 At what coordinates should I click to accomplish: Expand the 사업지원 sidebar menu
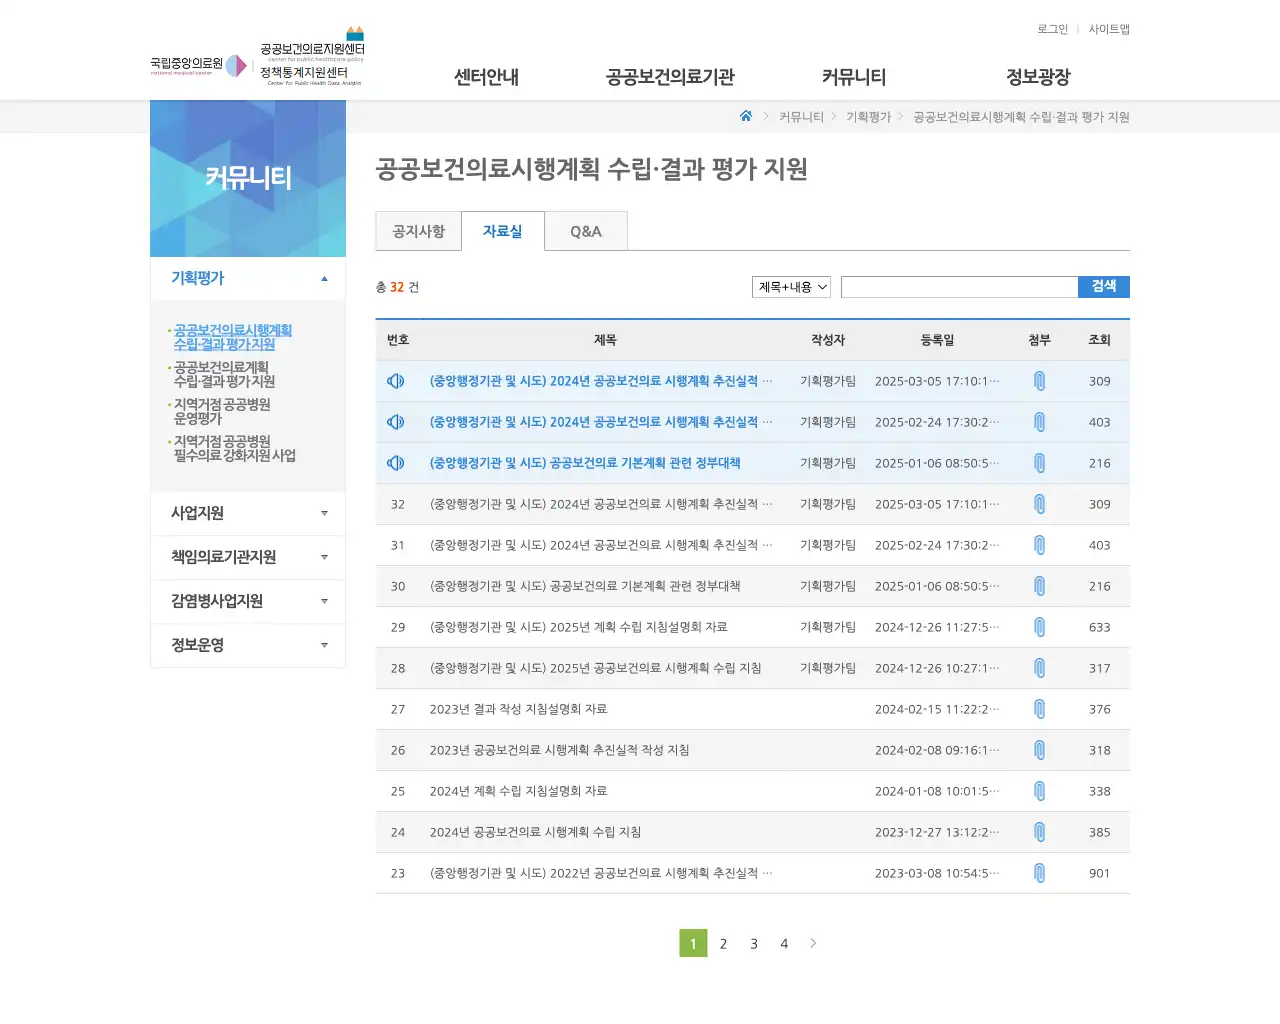click(248, 513)
